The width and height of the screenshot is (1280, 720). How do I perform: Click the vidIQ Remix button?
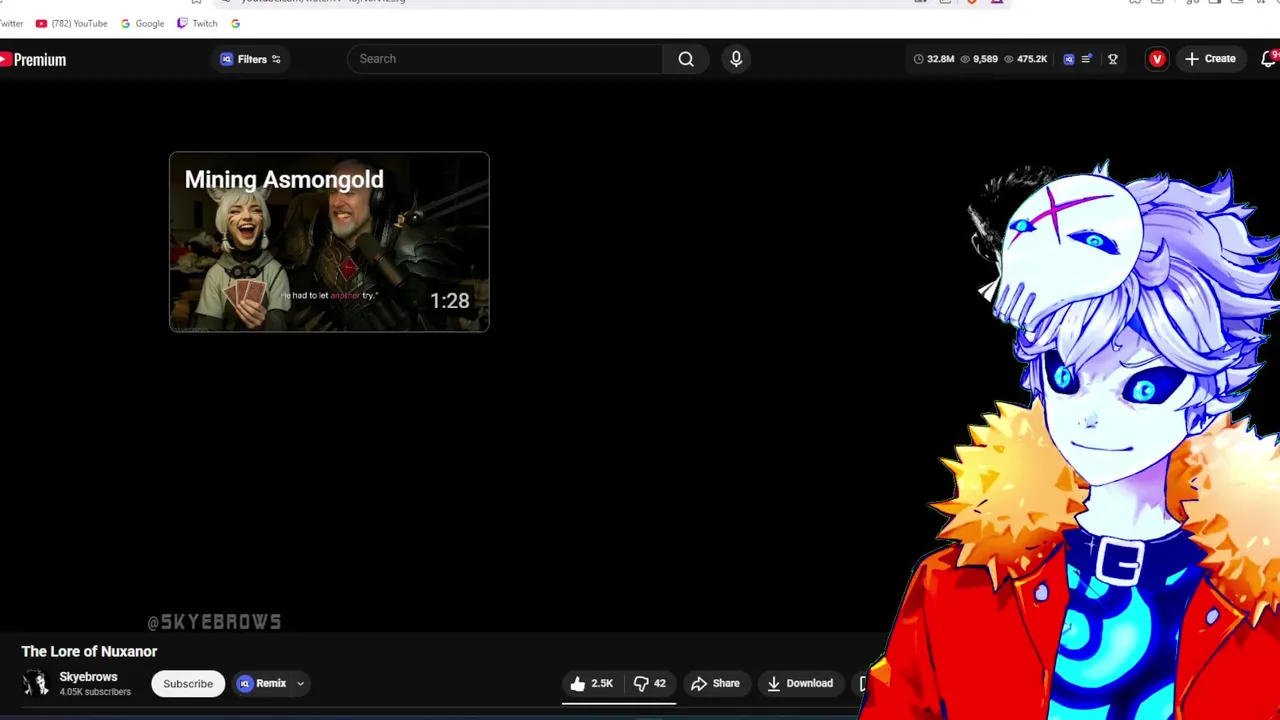[262, 684]
